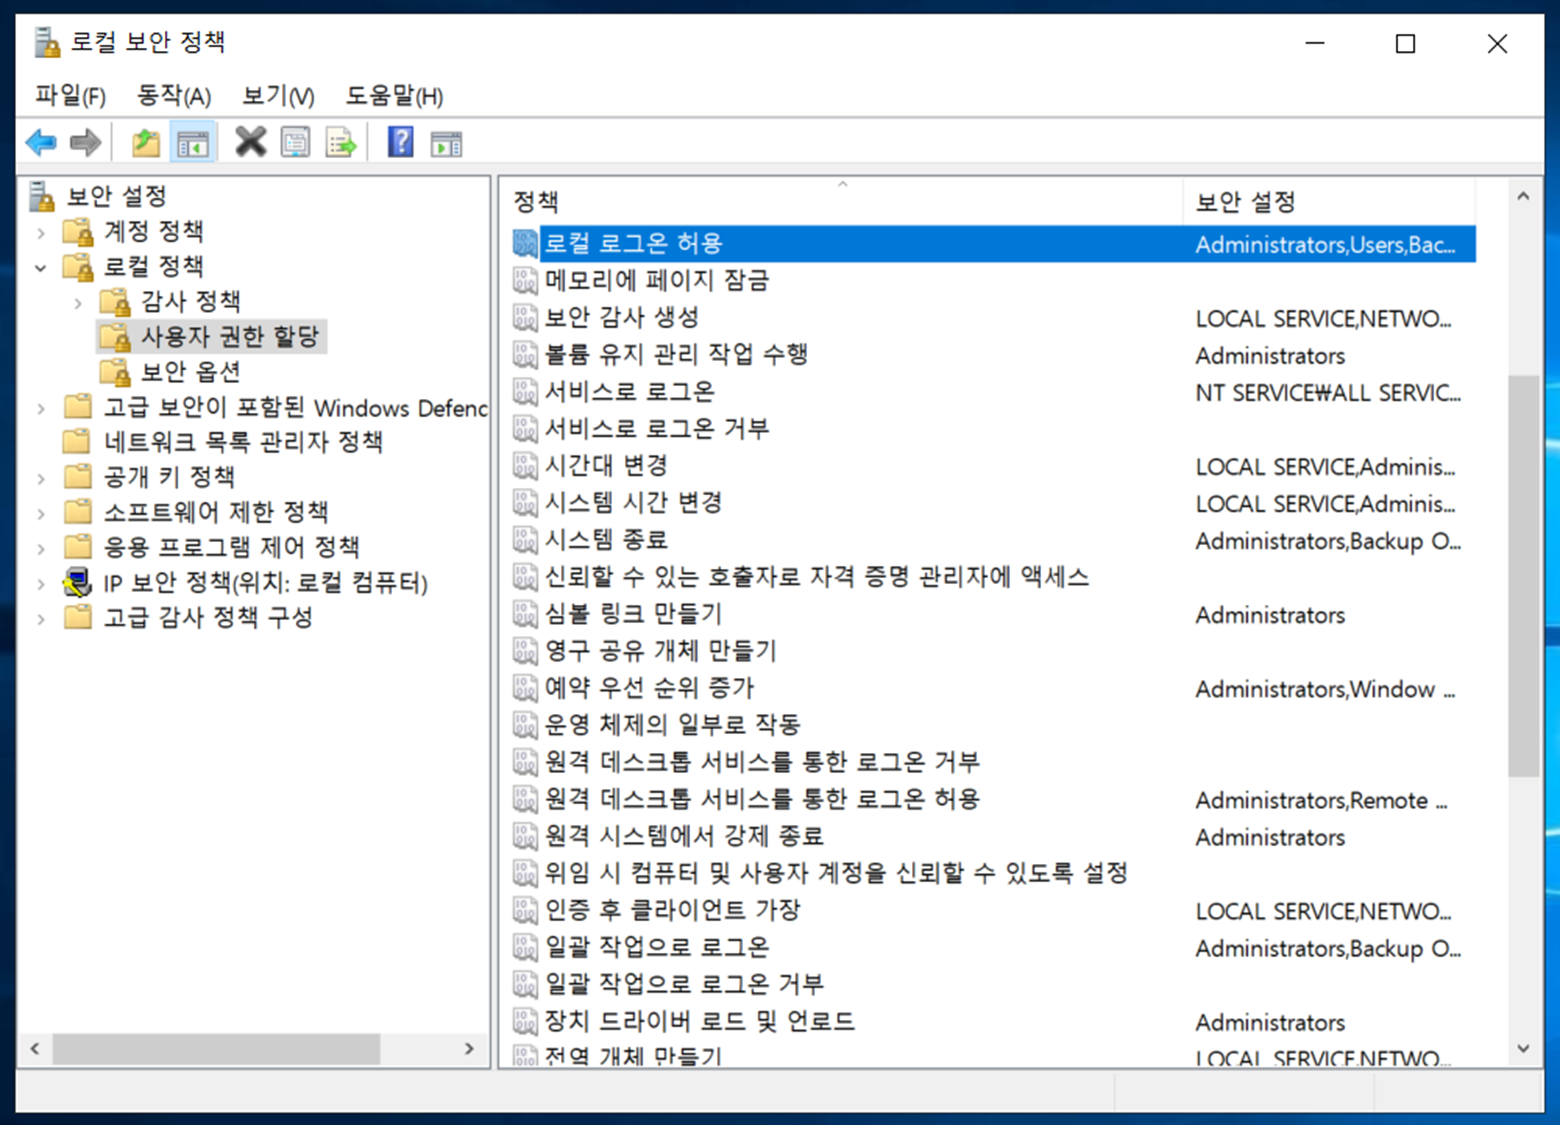Click the 감사 정책 folder icon

coord(115,301)
